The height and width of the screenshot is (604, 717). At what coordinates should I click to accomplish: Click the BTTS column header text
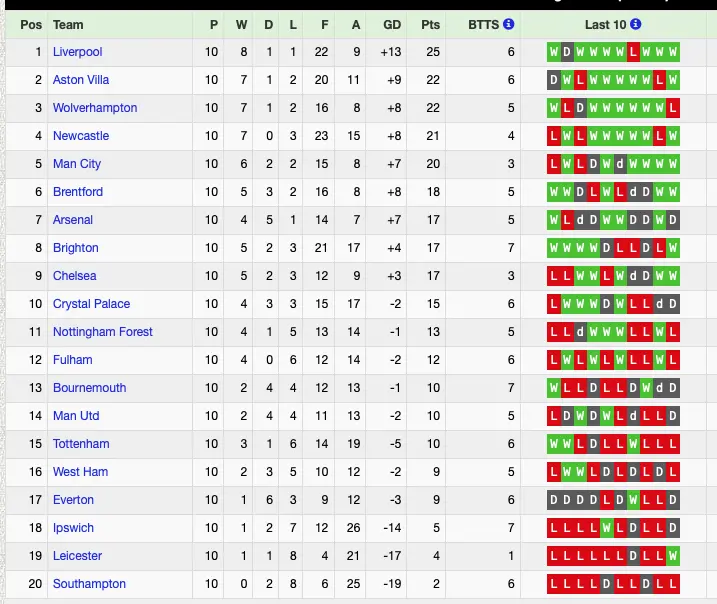pyautogui.click(x=484, y=24)
